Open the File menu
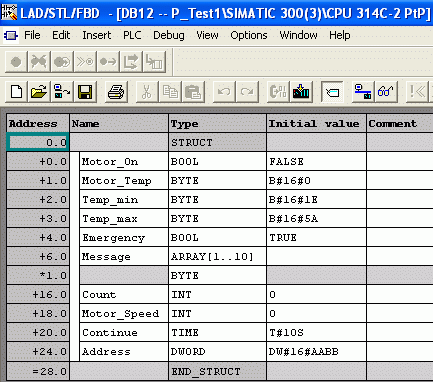This screenshot has height=382, width=433. click(32, 35)
